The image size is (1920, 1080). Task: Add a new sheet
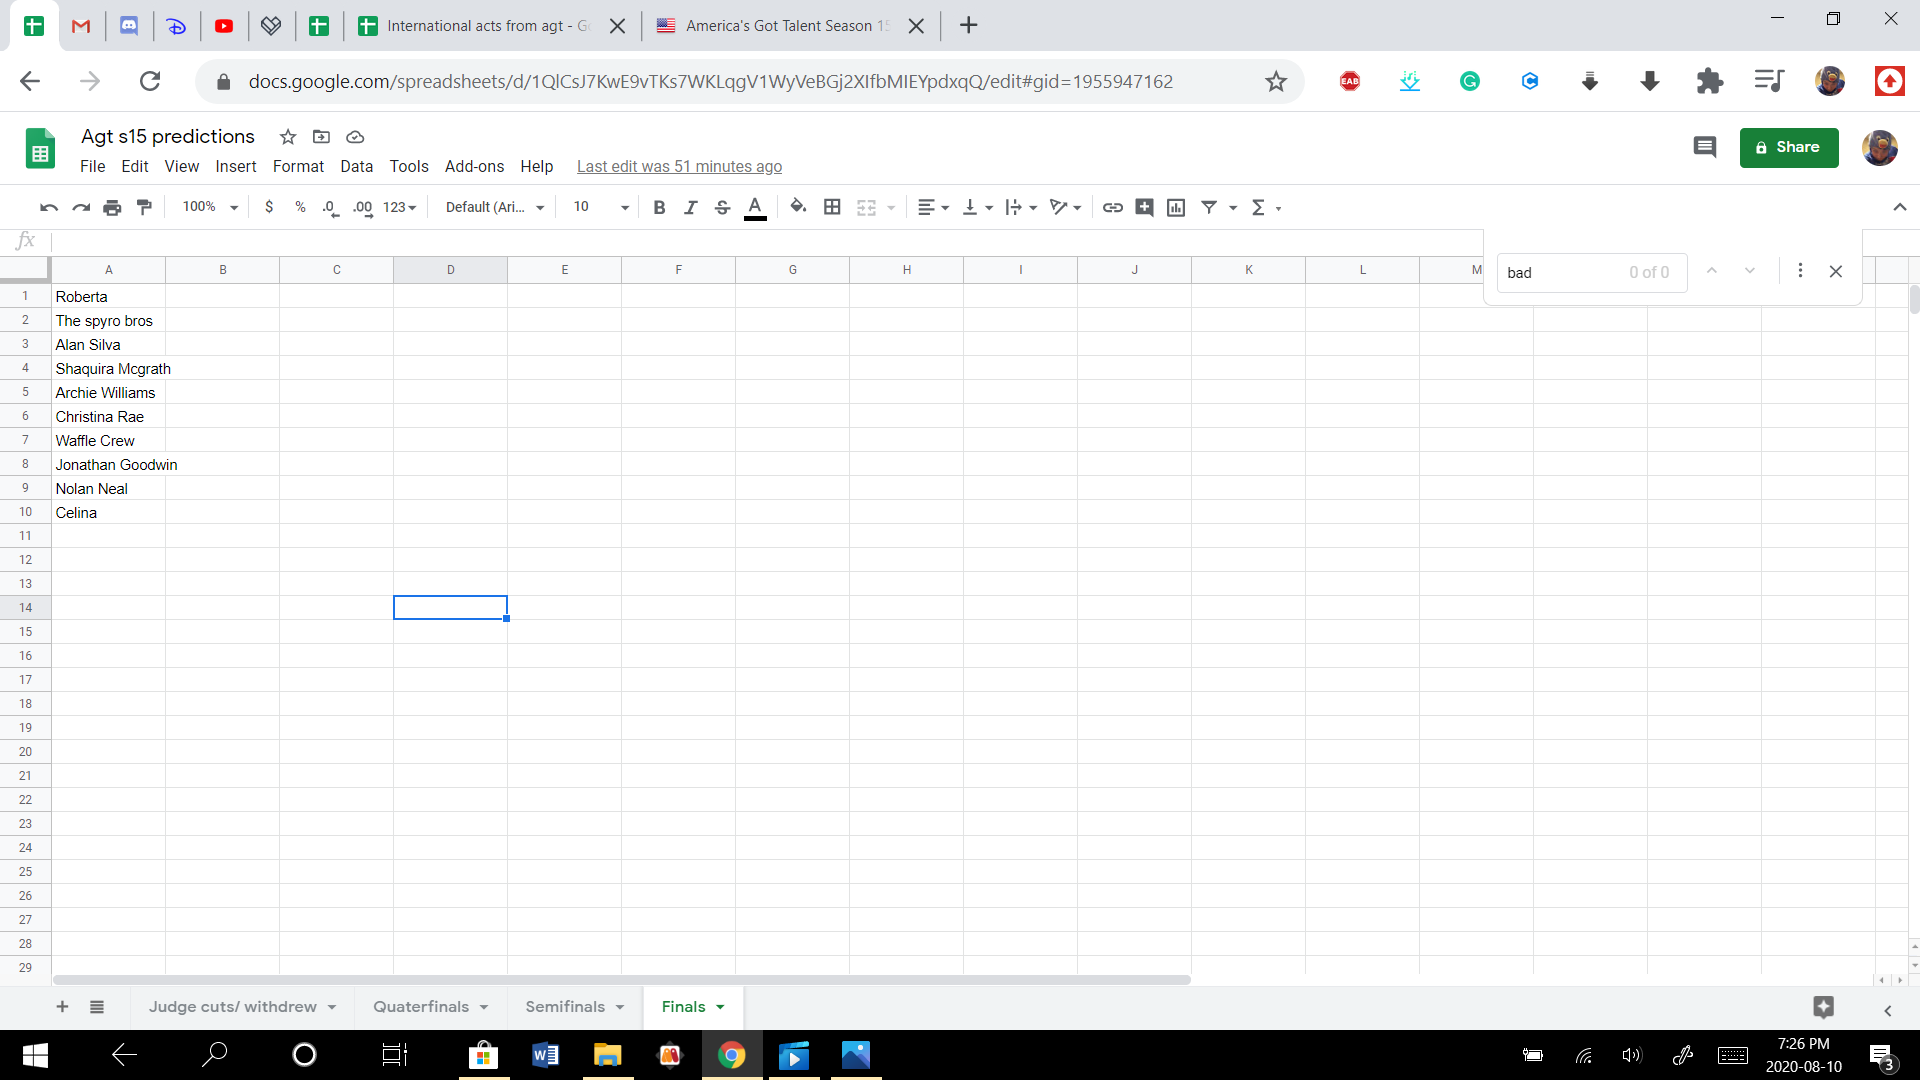point(62,1007)
